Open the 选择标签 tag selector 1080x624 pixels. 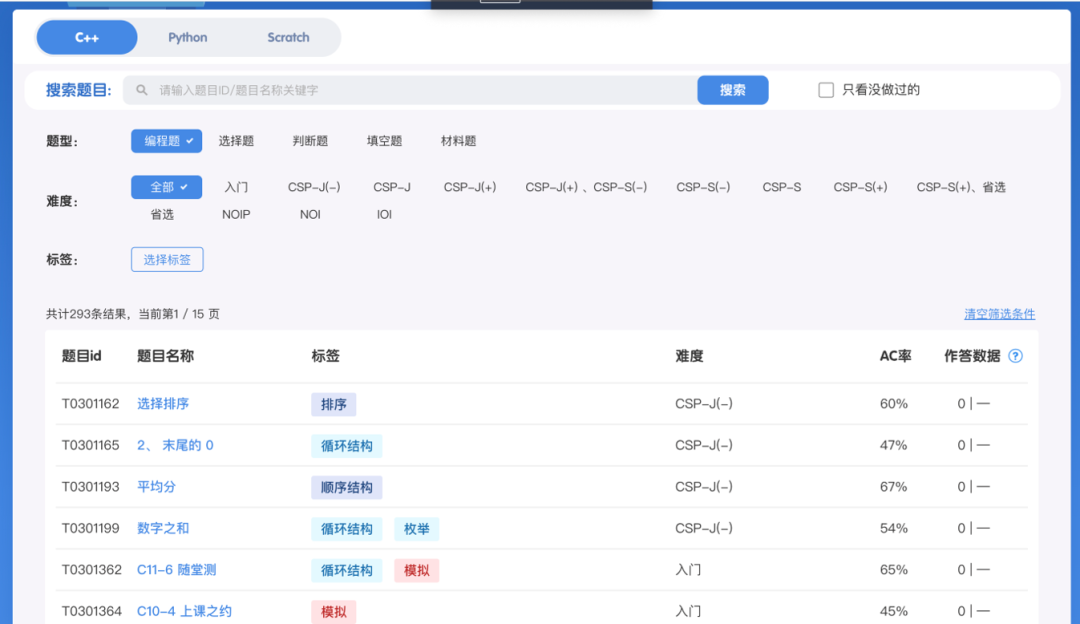click(167, 260)
